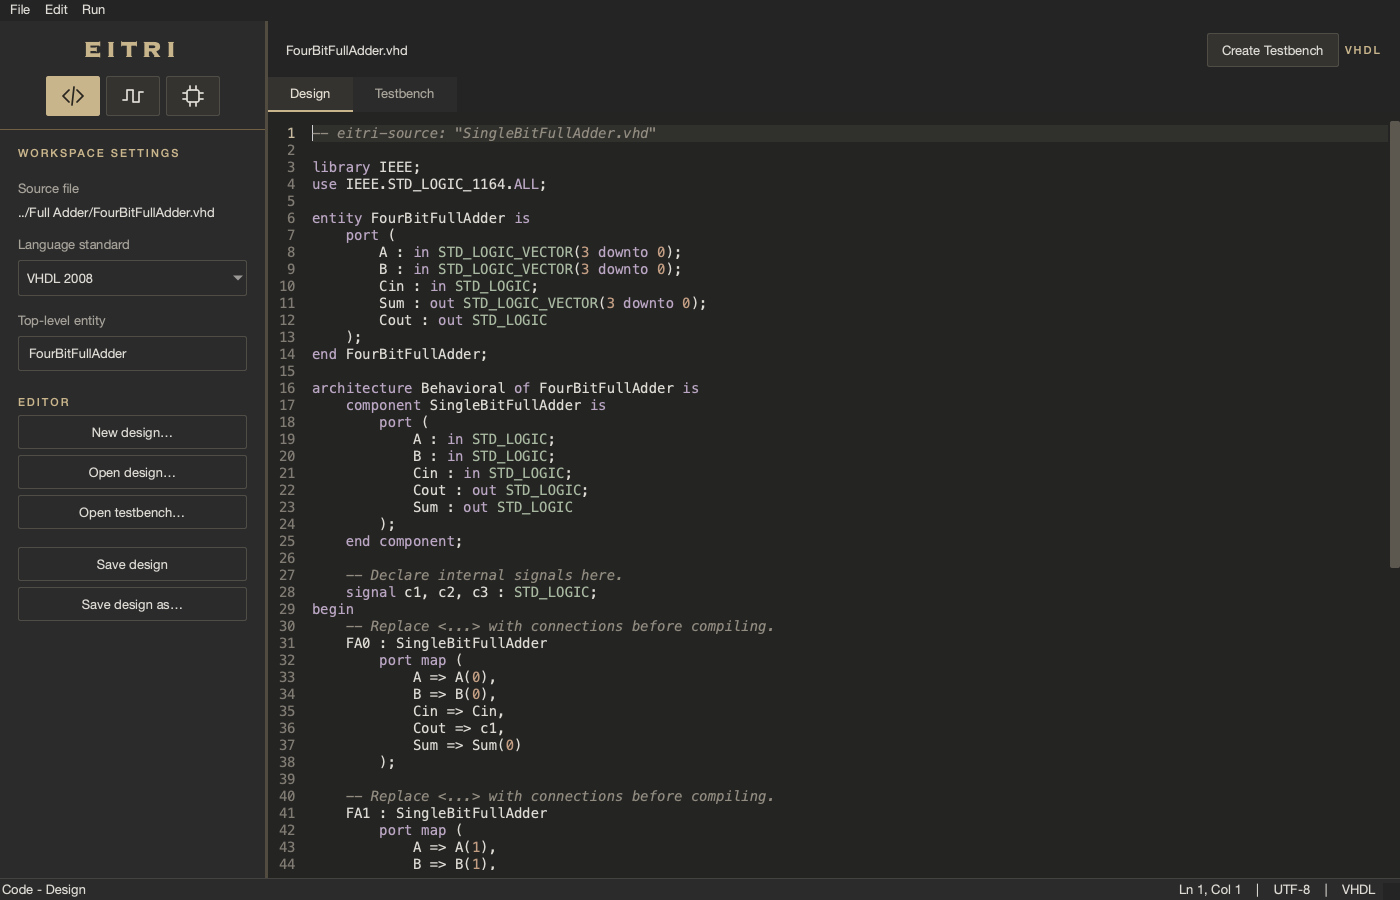Click the 'FA1 : SingleBitFullAdder' line

[x=446, y=813]
